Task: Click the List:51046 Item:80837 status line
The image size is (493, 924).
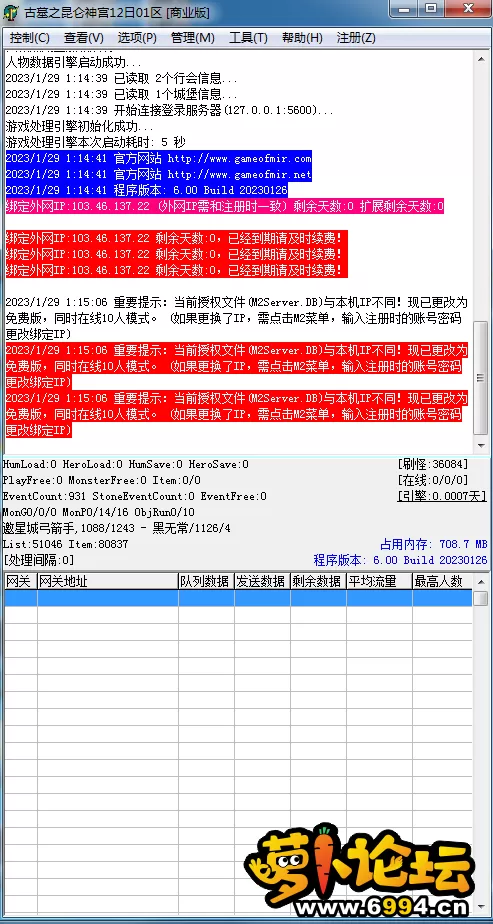Action: pos(65,544)
